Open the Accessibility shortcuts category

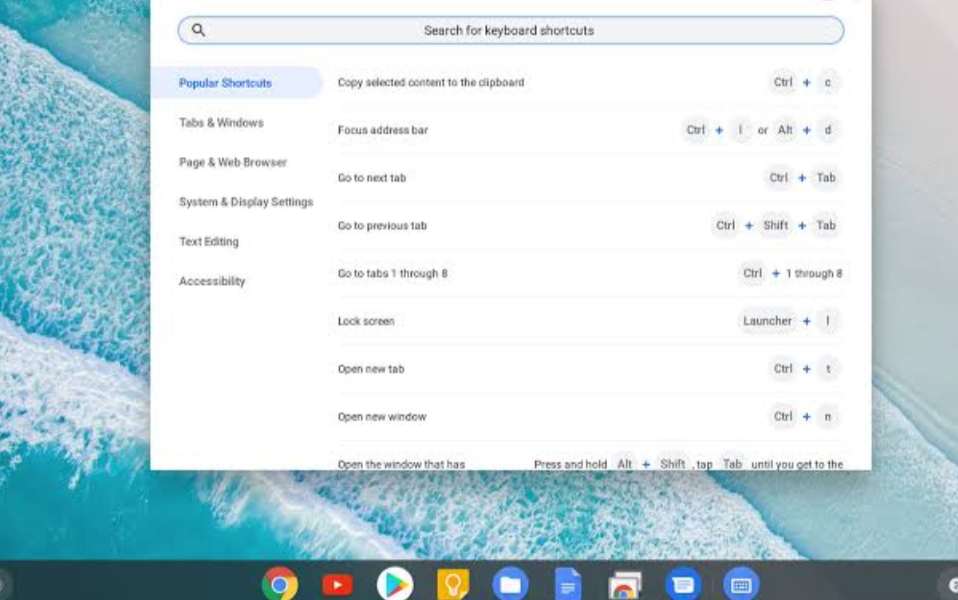(211, 281)
